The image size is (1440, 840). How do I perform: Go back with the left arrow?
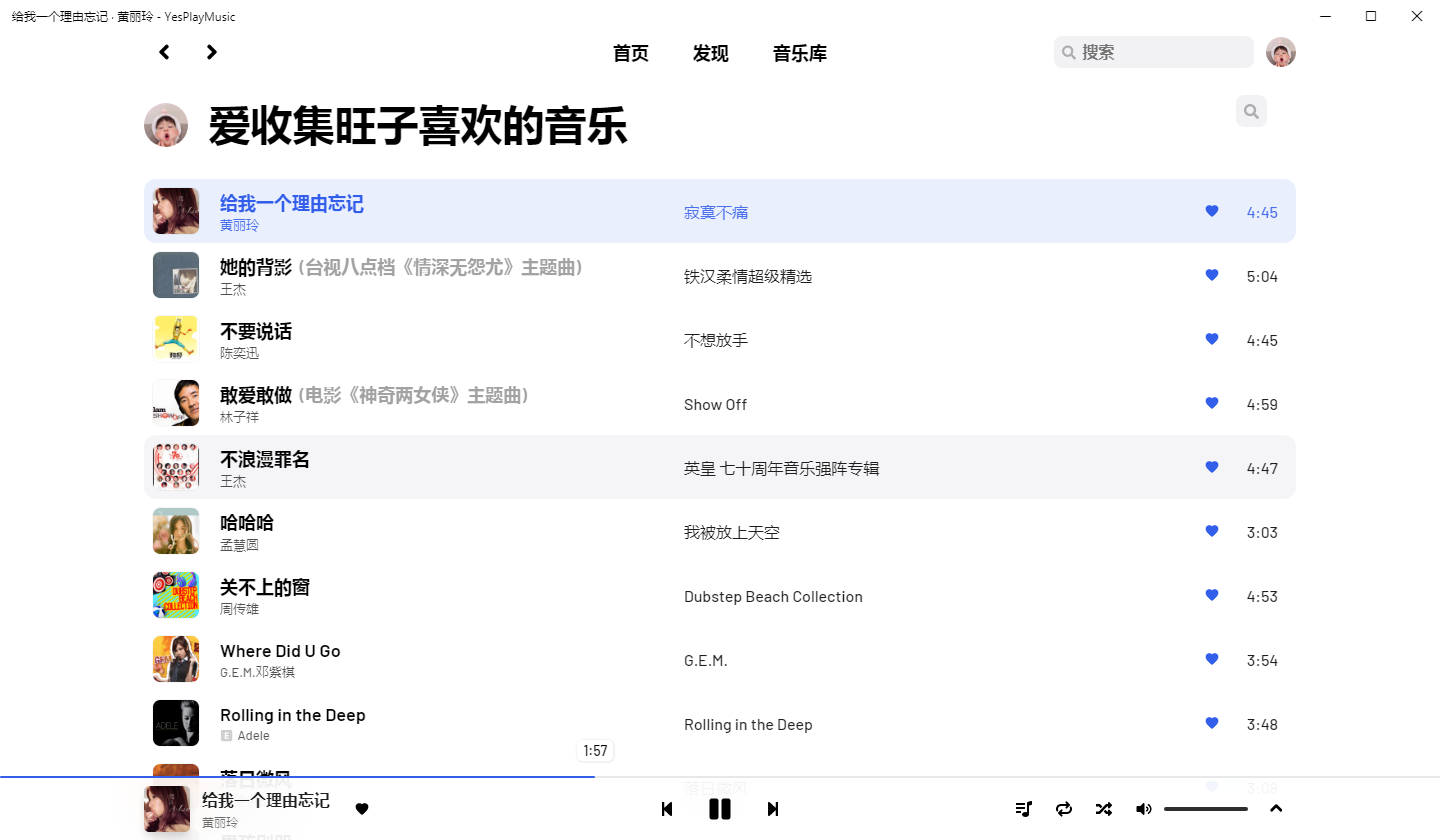point(165,52)
